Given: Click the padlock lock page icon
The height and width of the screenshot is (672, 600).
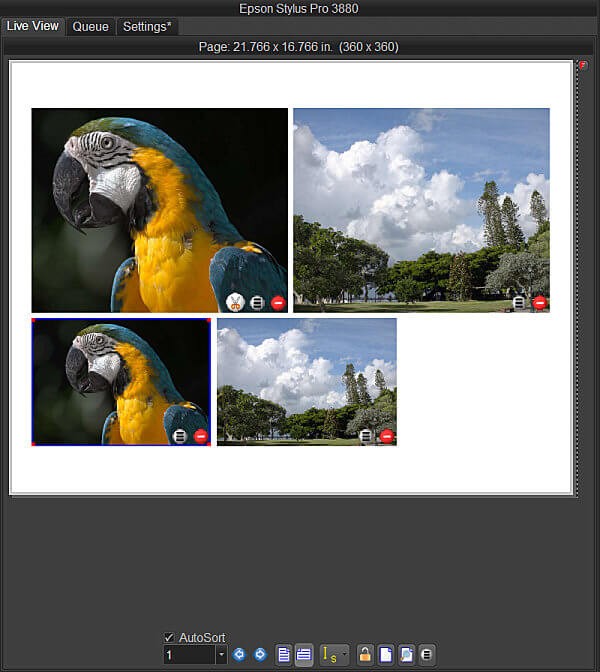Looking at the screenshot, I should (366, 654).
